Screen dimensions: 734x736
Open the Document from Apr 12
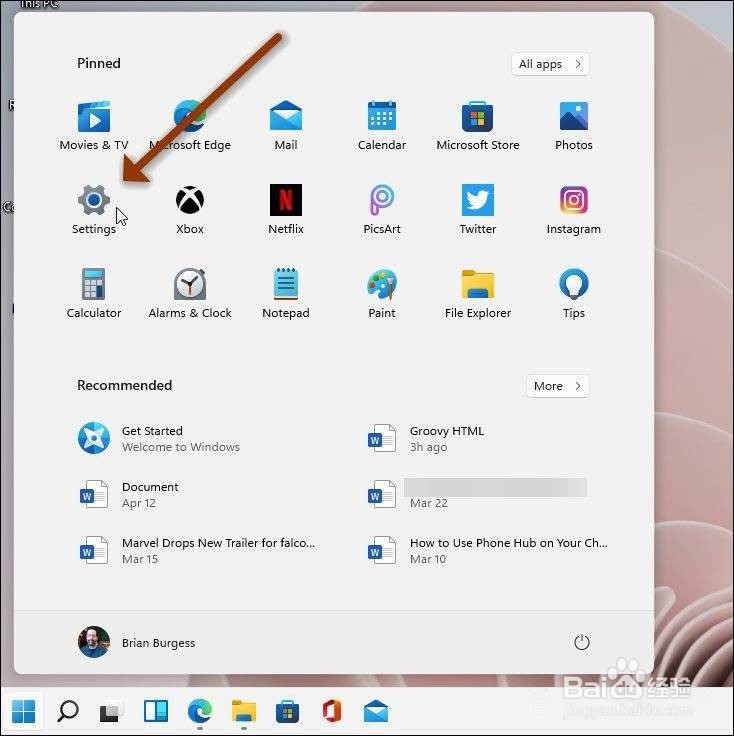point(129,494)
